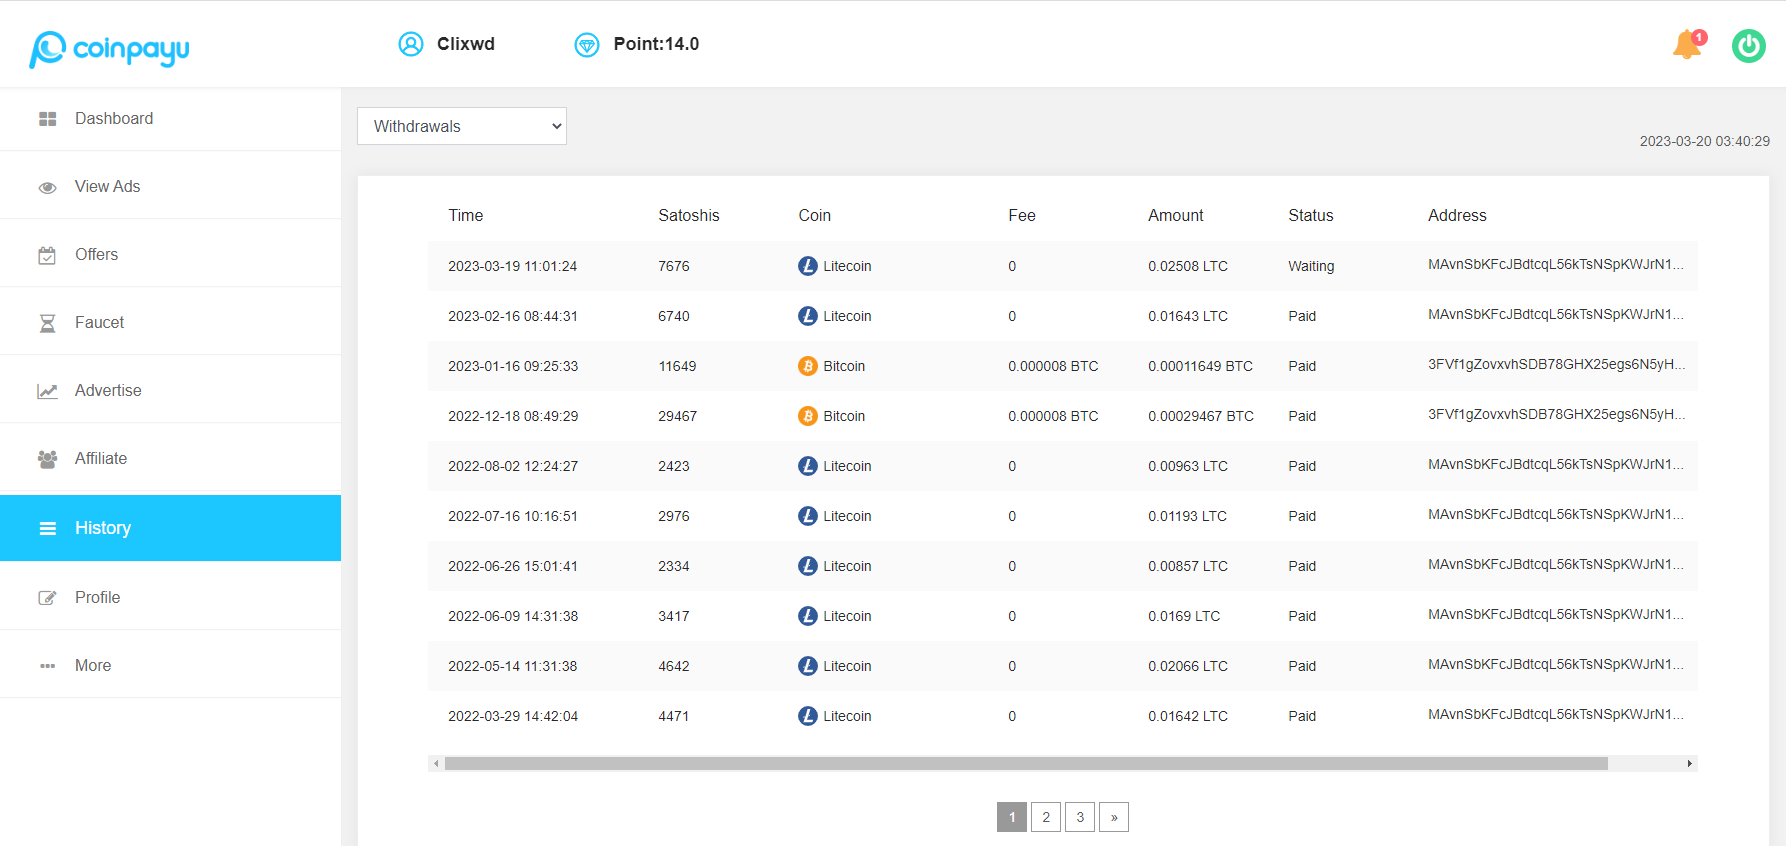Click the Waiting status cell

1311,266
